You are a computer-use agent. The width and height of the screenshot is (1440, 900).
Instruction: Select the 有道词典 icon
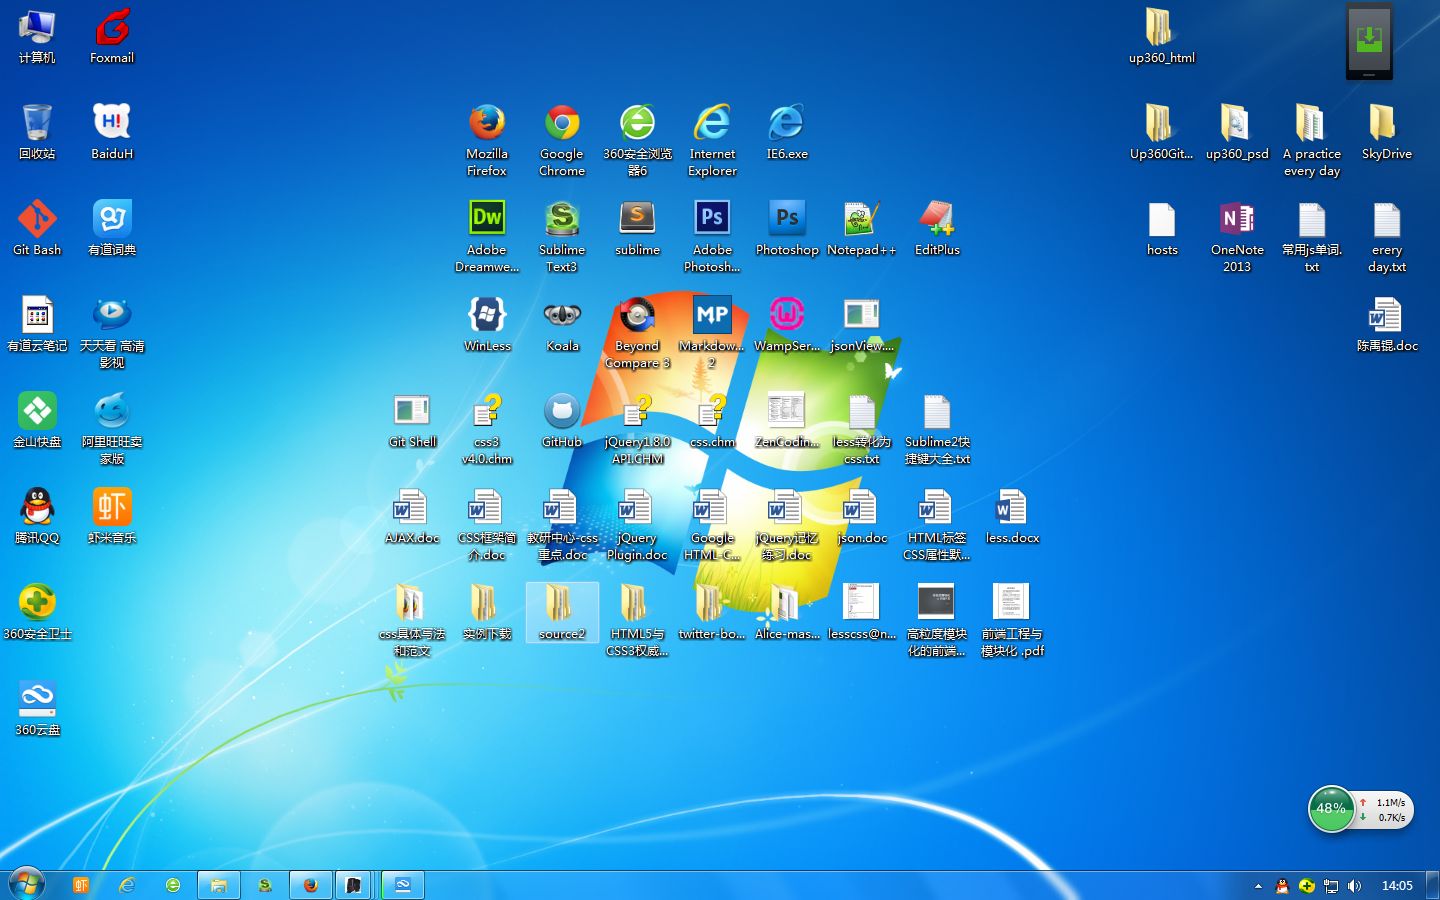tap(112, 228)
